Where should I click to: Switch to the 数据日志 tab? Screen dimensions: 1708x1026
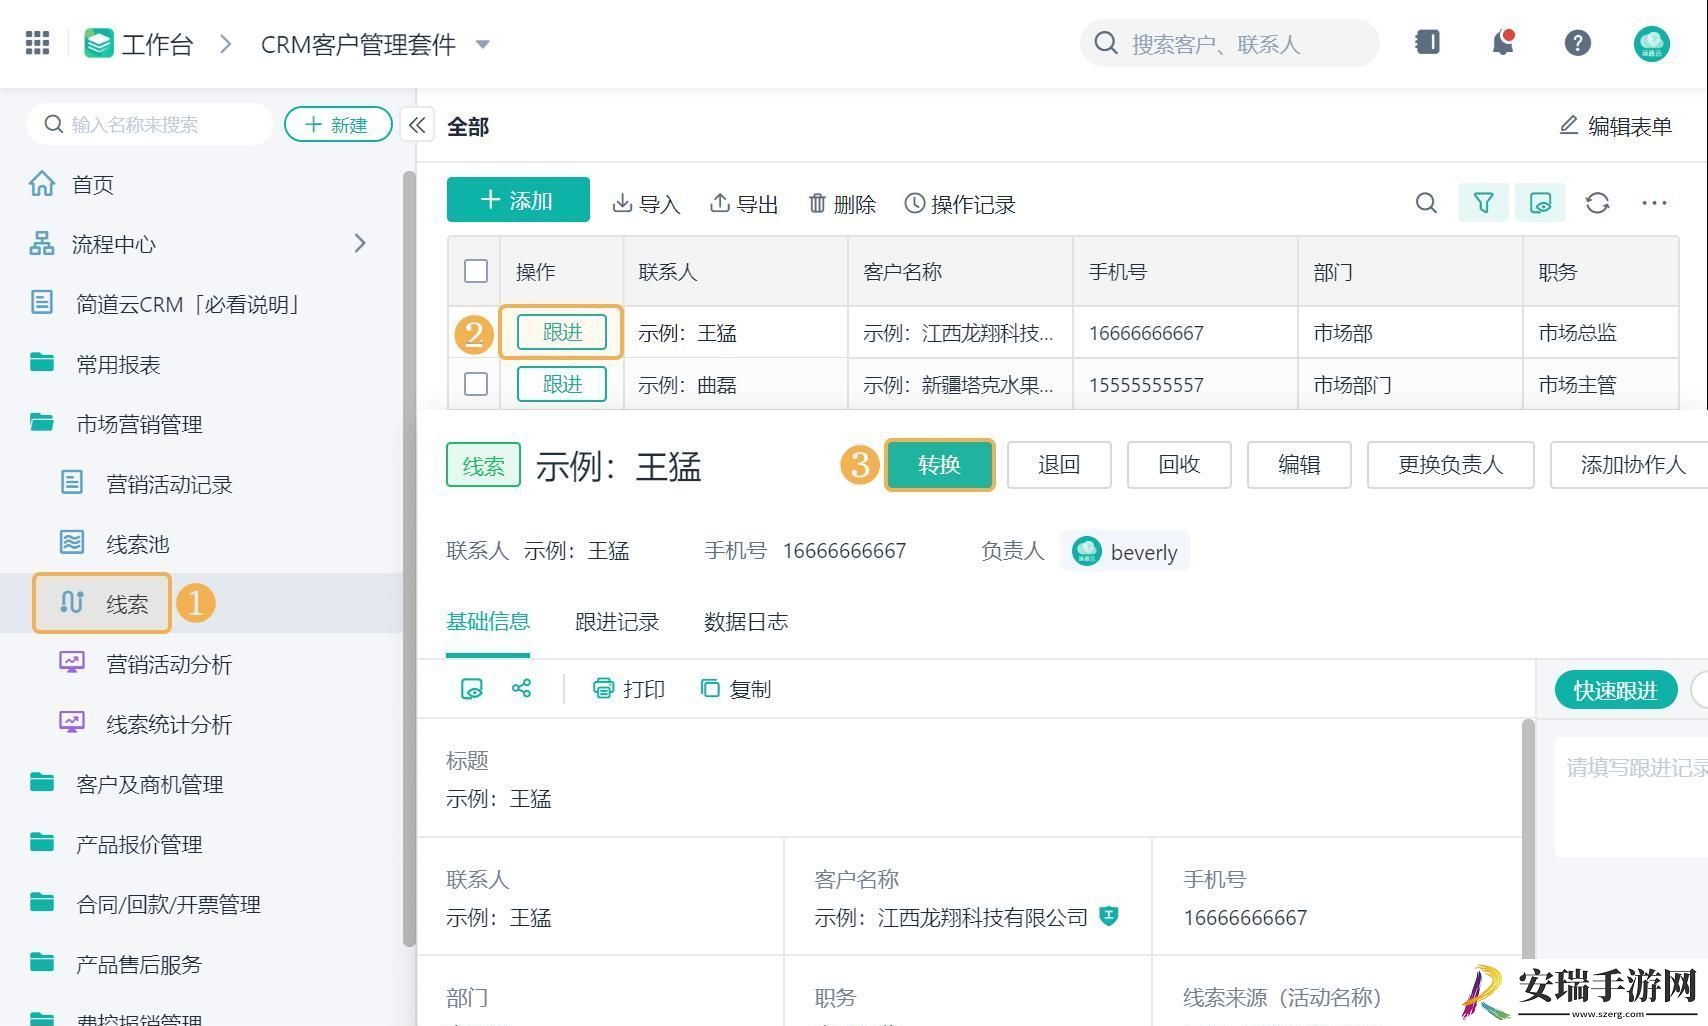point(746,621)
